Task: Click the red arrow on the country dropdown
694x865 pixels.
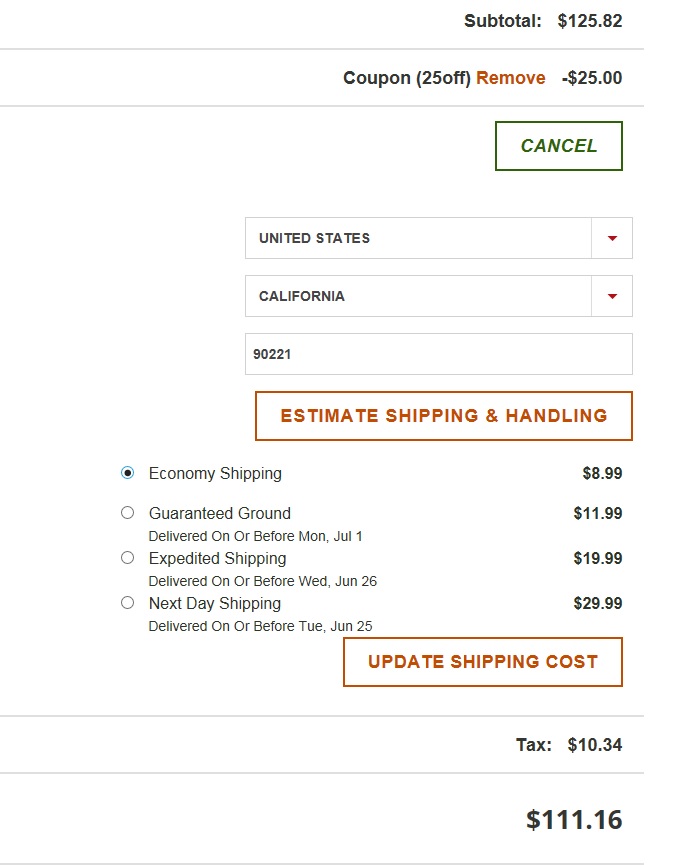Action: click(x=612, y=238)
